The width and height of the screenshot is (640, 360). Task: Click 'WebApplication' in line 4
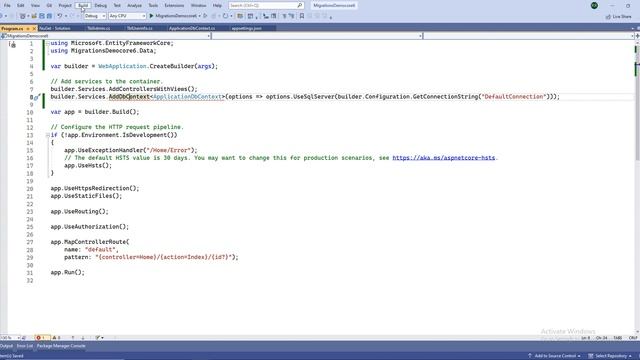[122, 66]
